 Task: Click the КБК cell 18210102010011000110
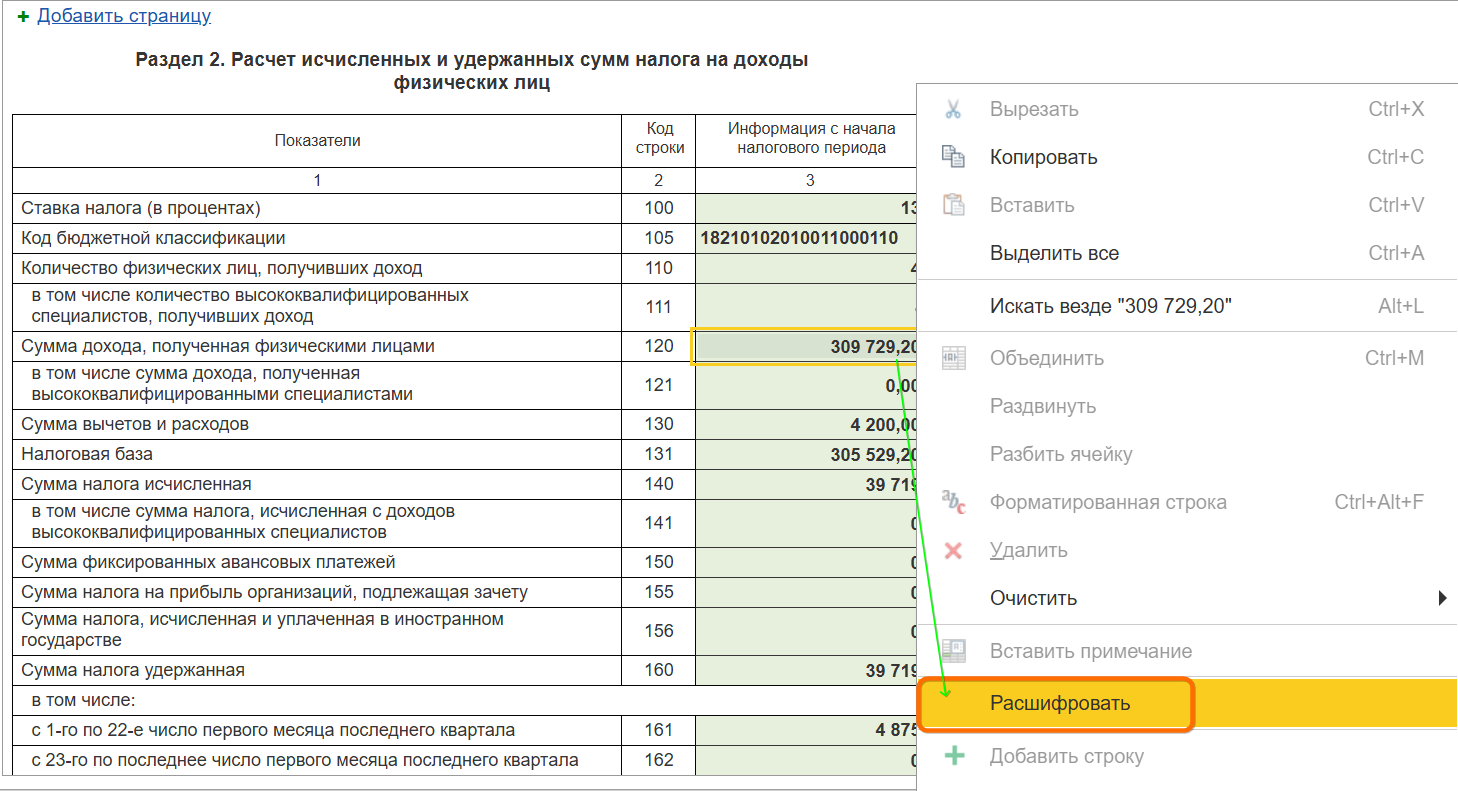pos(805,238)
